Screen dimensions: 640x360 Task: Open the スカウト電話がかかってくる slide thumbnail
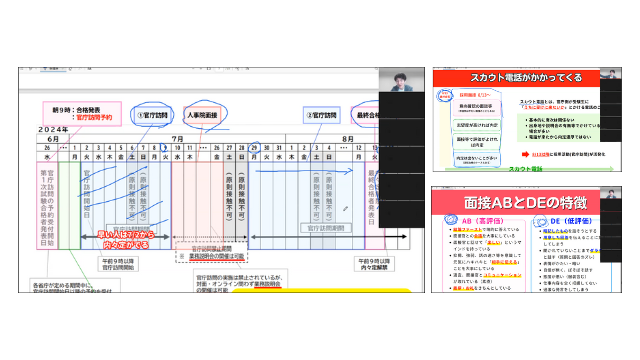tap(527, 119)
